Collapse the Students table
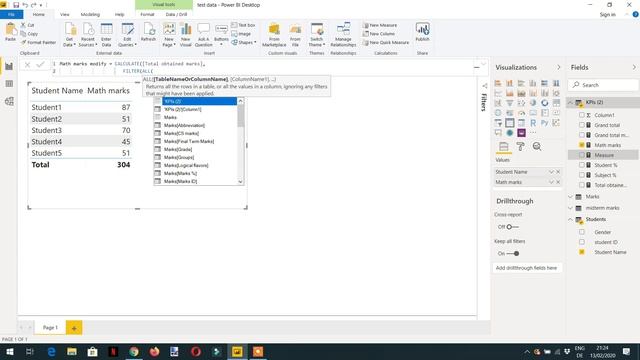 [x=571, y=220]
